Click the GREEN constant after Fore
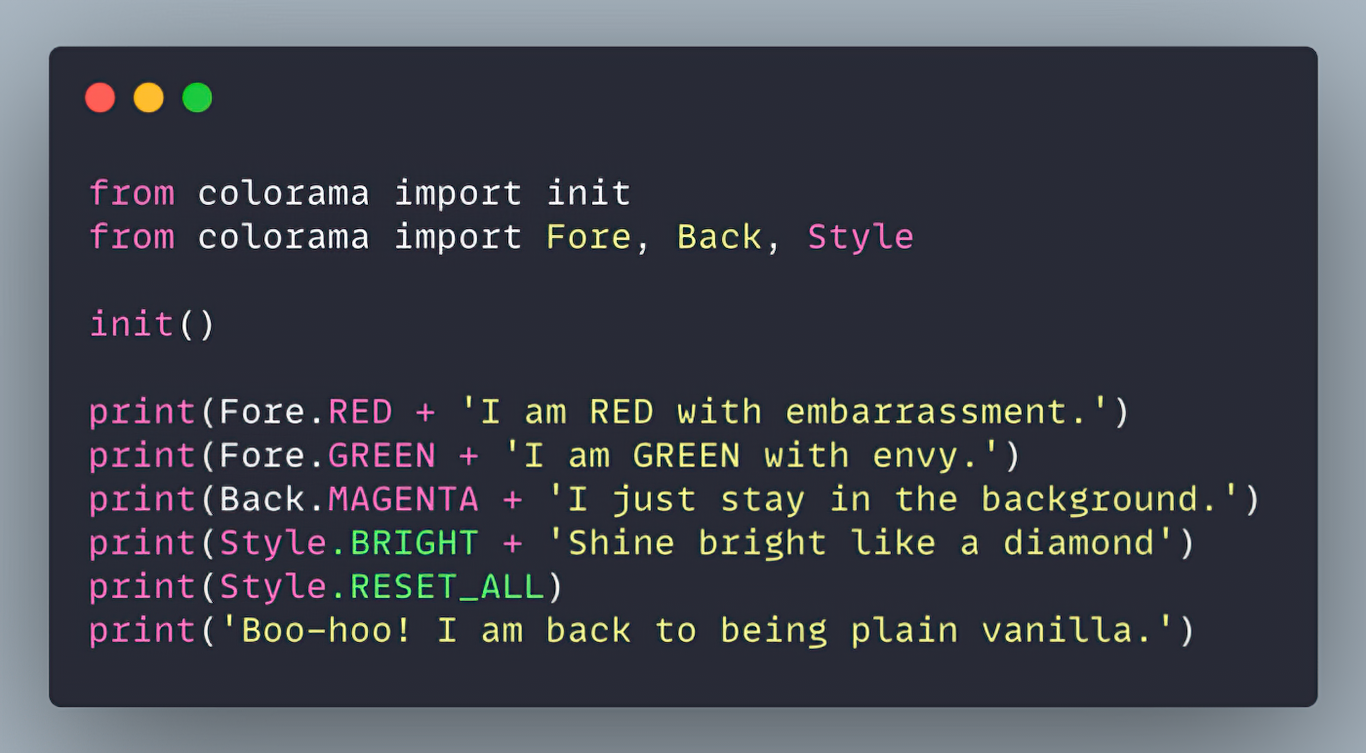The image size is (1366, 753). [382, 456]
